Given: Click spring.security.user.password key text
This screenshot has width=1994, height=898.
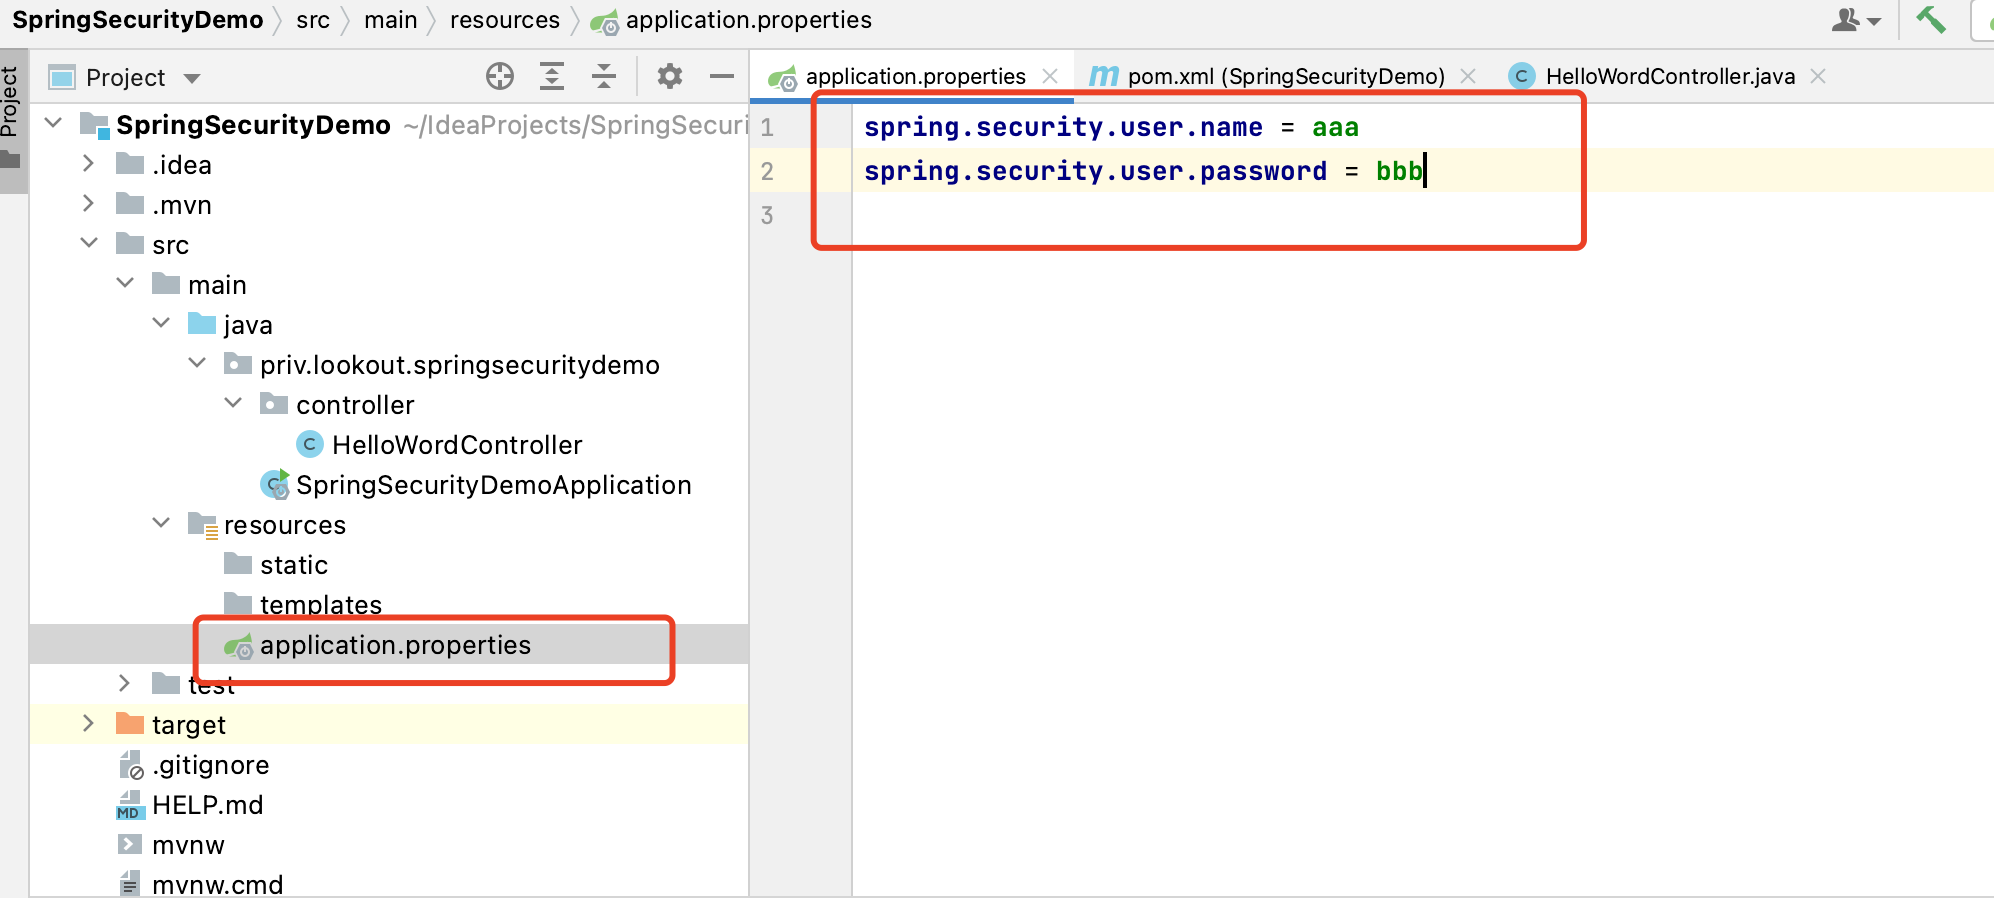Looking at the screenshot, I should [x=1095, y=171].
